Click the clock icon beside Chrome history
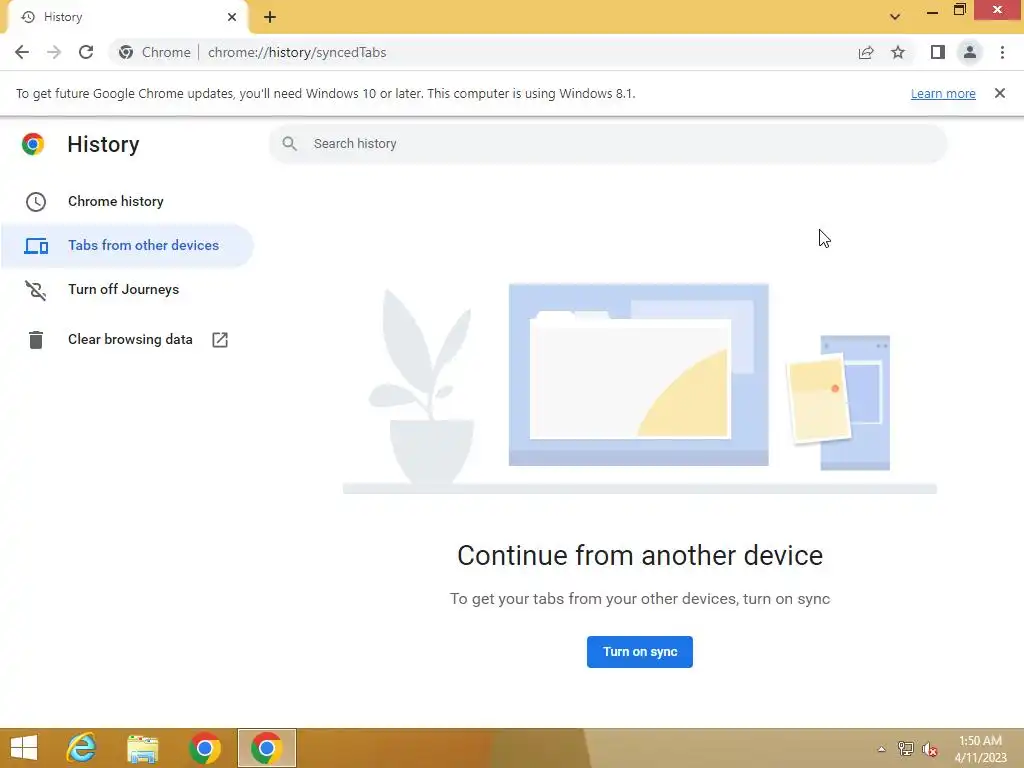Screen dimensions: 1024x768 click(x=36, y=202)
